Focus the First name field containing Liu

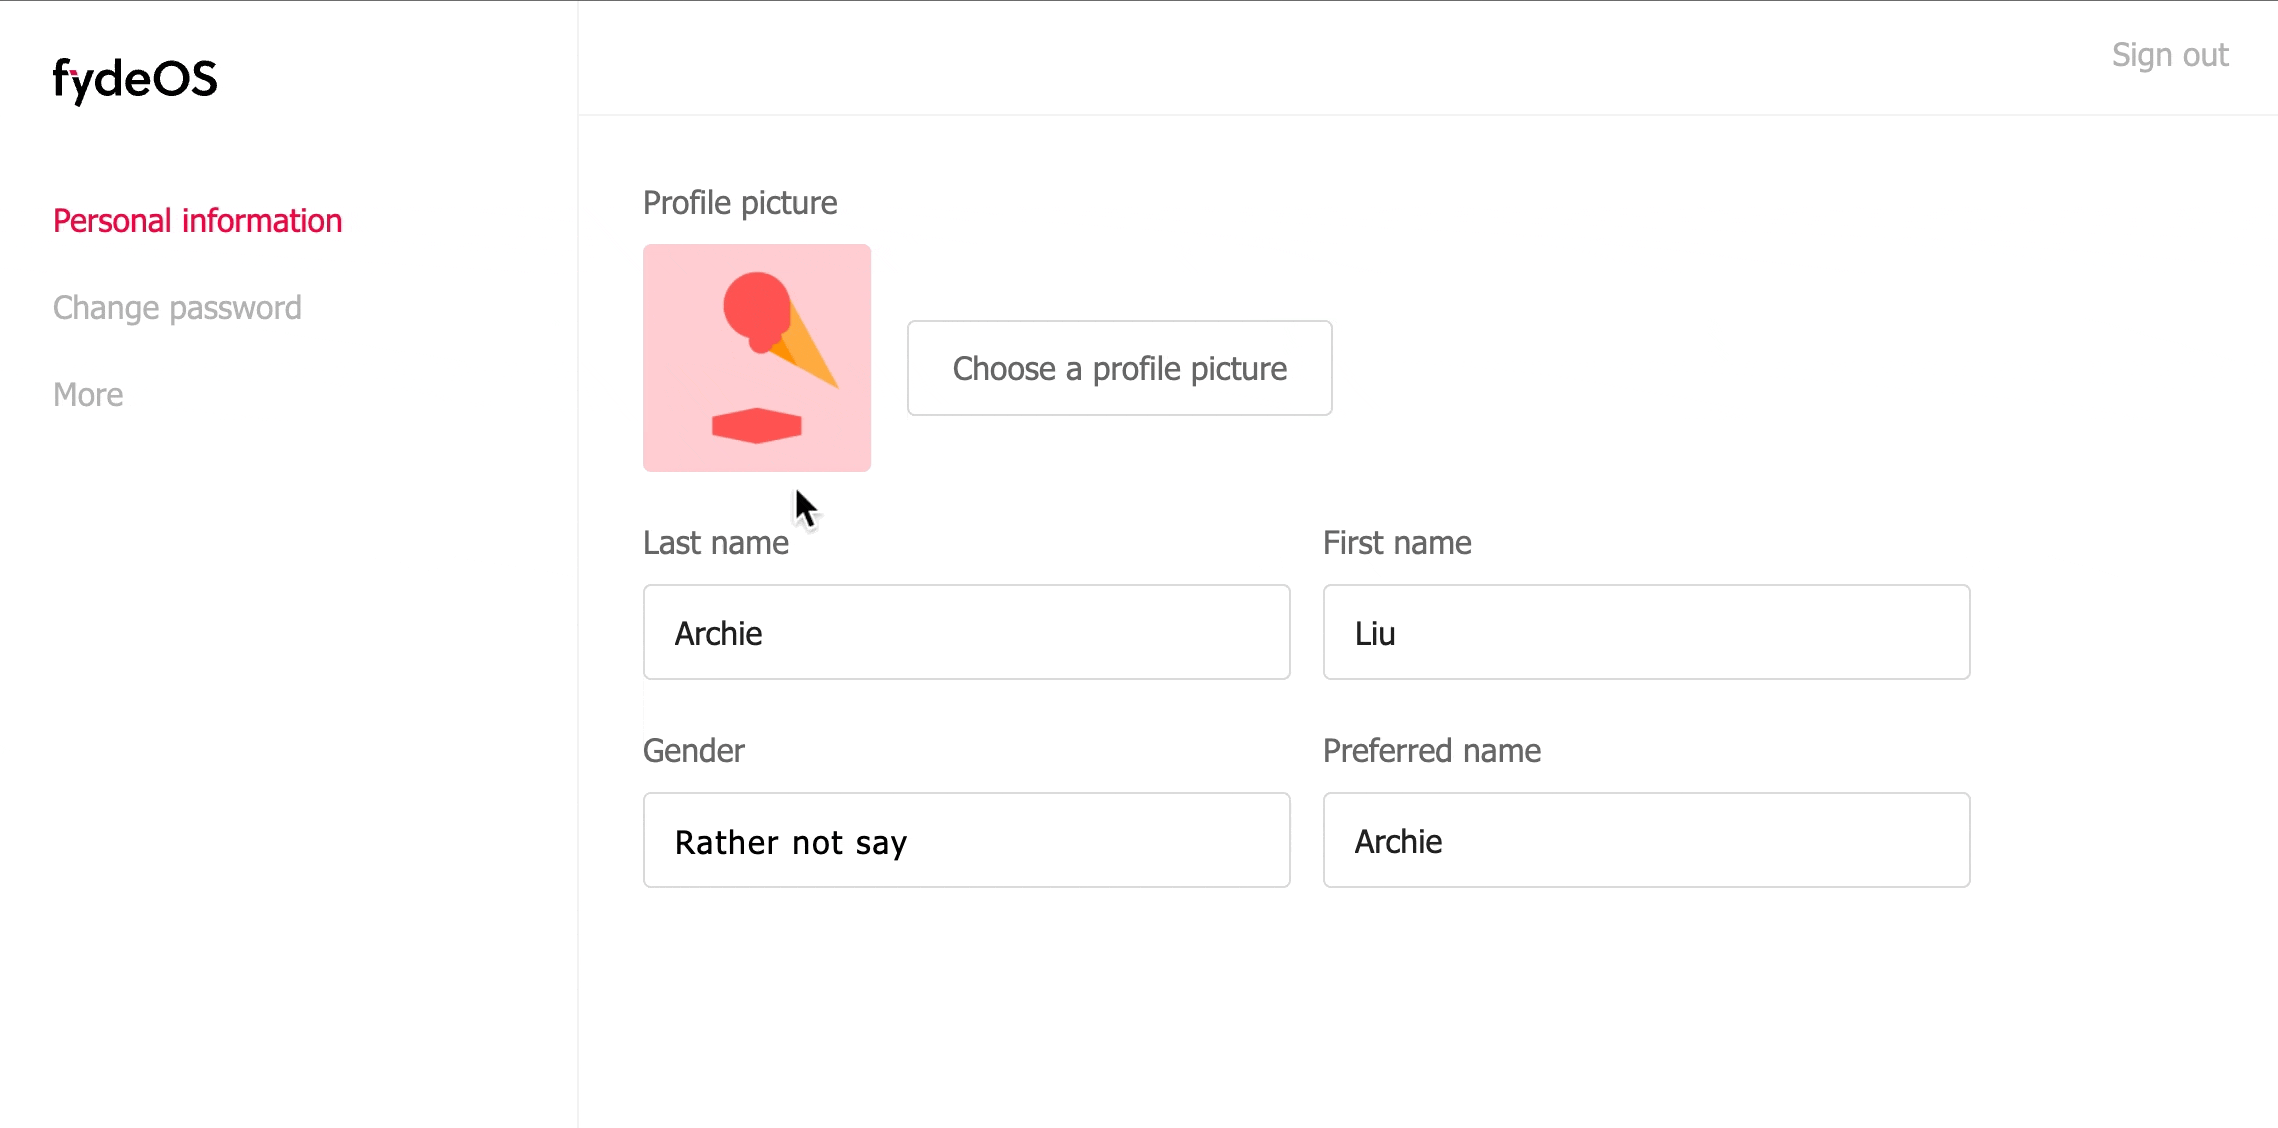click(1647, 632)
